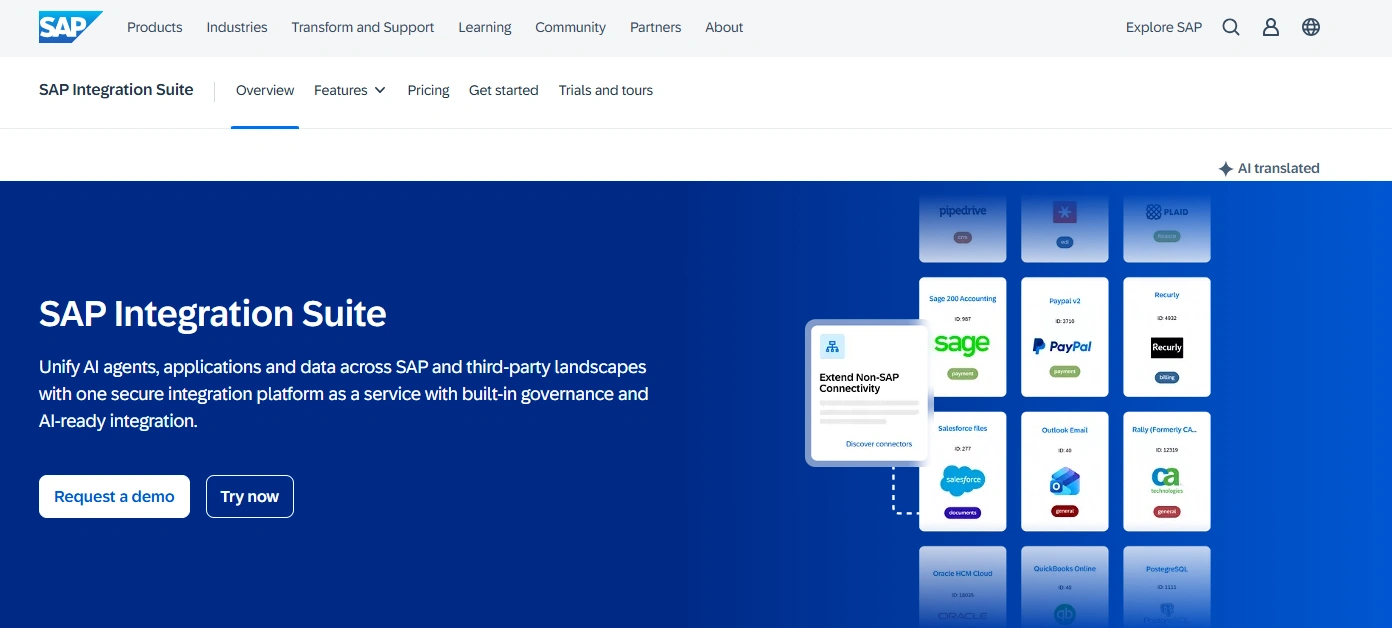Click the Extend Non-SAP Connectivity heading

[x=859, y=382]
